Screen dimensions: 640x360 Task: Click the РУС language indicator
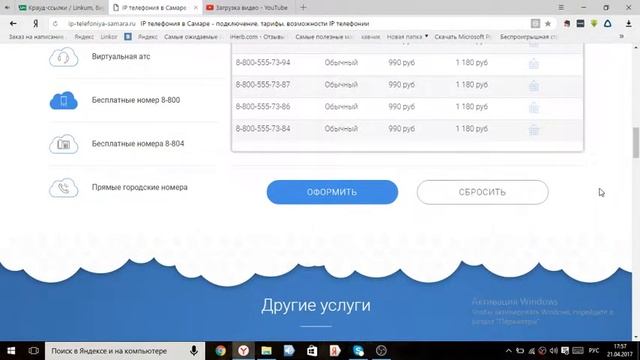[594, 351]
